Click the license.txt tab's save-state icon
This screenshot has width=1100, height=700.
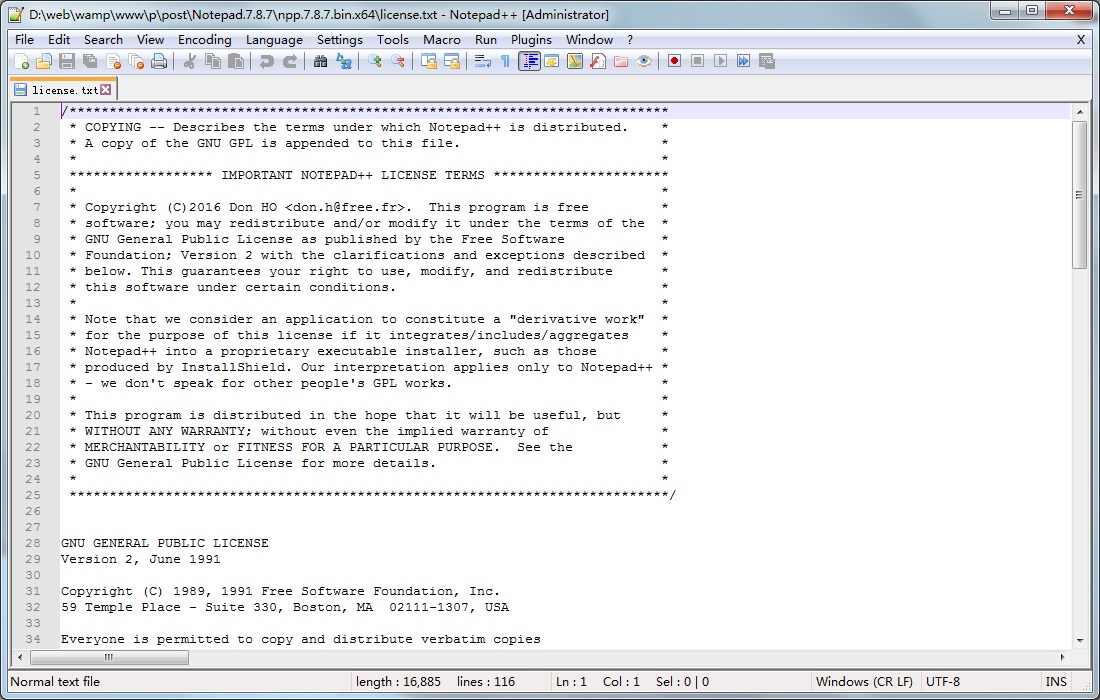coord(21,90)
